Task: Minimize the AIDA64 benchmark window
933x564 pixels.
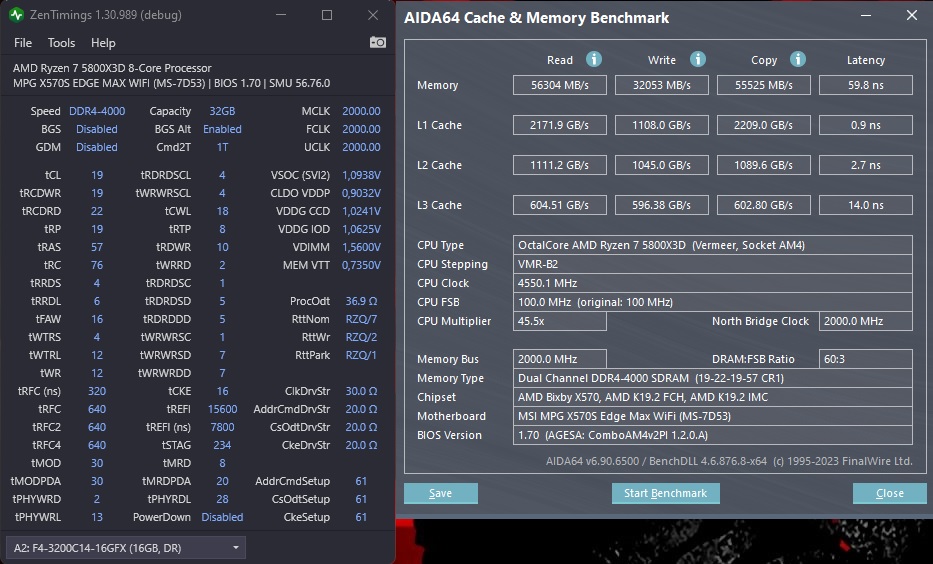Action: point(866,15)
